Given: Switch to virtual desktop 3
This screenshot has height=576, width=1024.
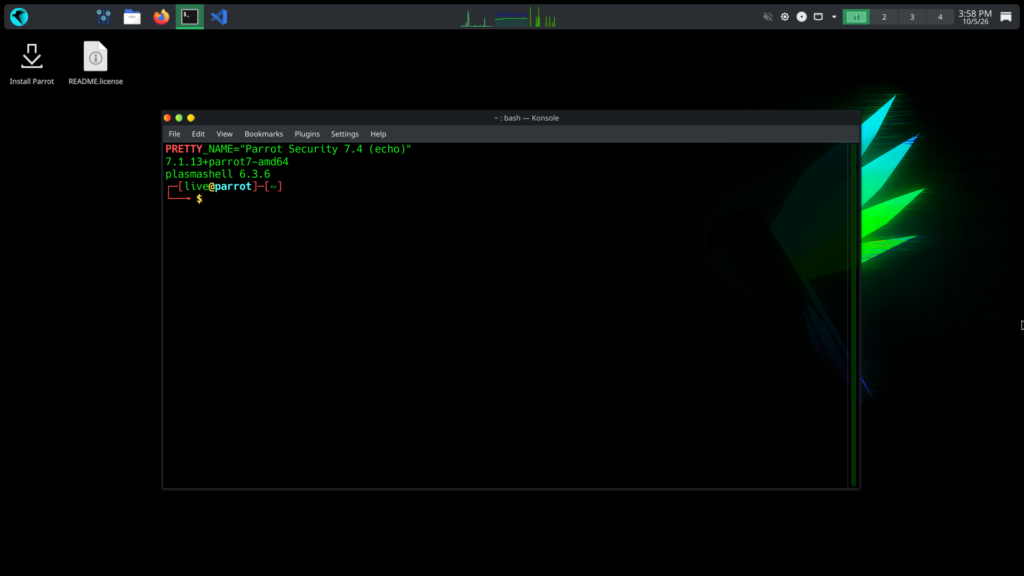Looking at the screenshot, I should click(912, 17).
